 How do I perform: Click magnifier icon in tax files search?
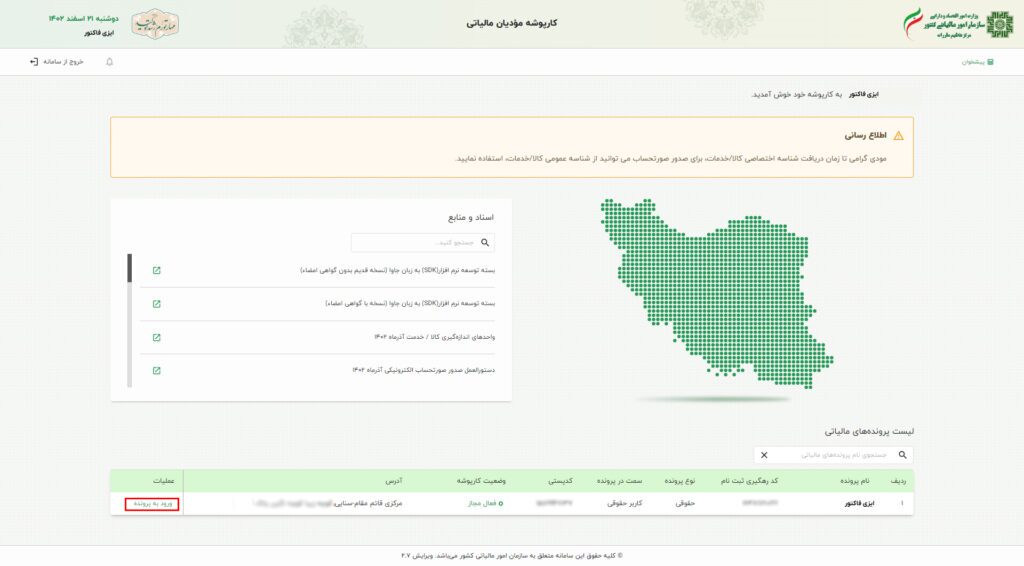click(x=903, y=455)
